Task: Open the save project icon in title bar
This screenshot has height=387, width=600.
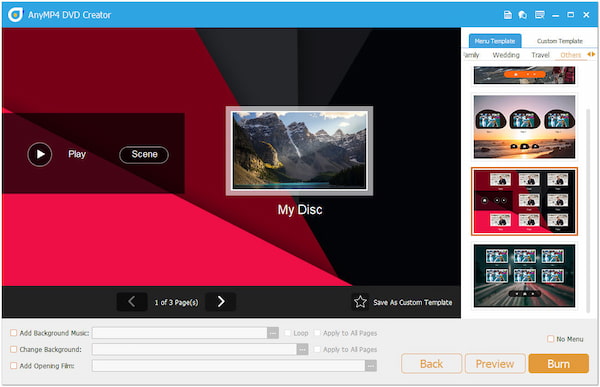Action: (x=507, y=15)
